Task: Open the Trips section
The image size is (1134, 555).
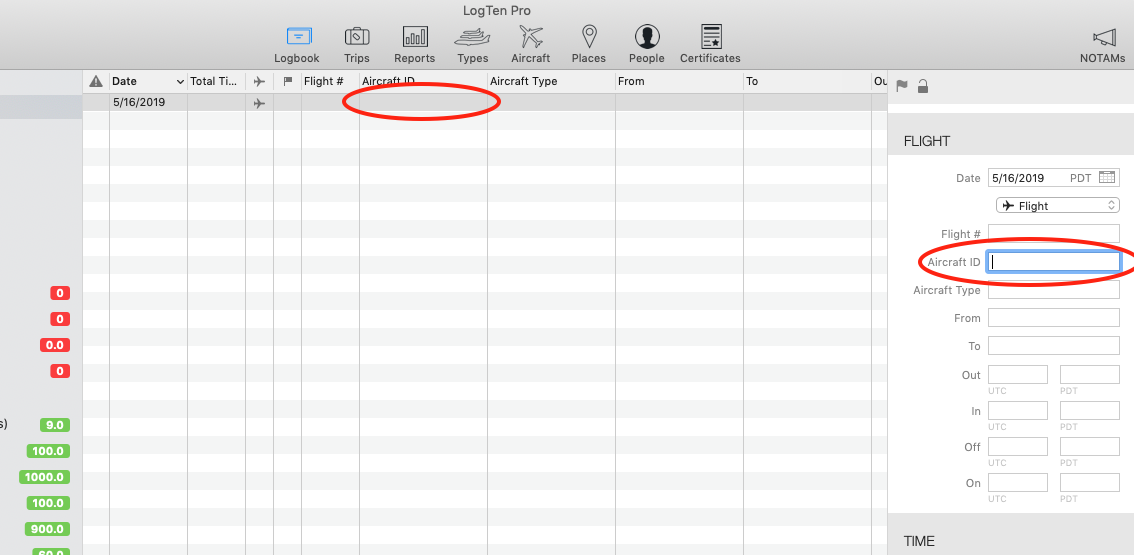Action: tap(357, 44)
